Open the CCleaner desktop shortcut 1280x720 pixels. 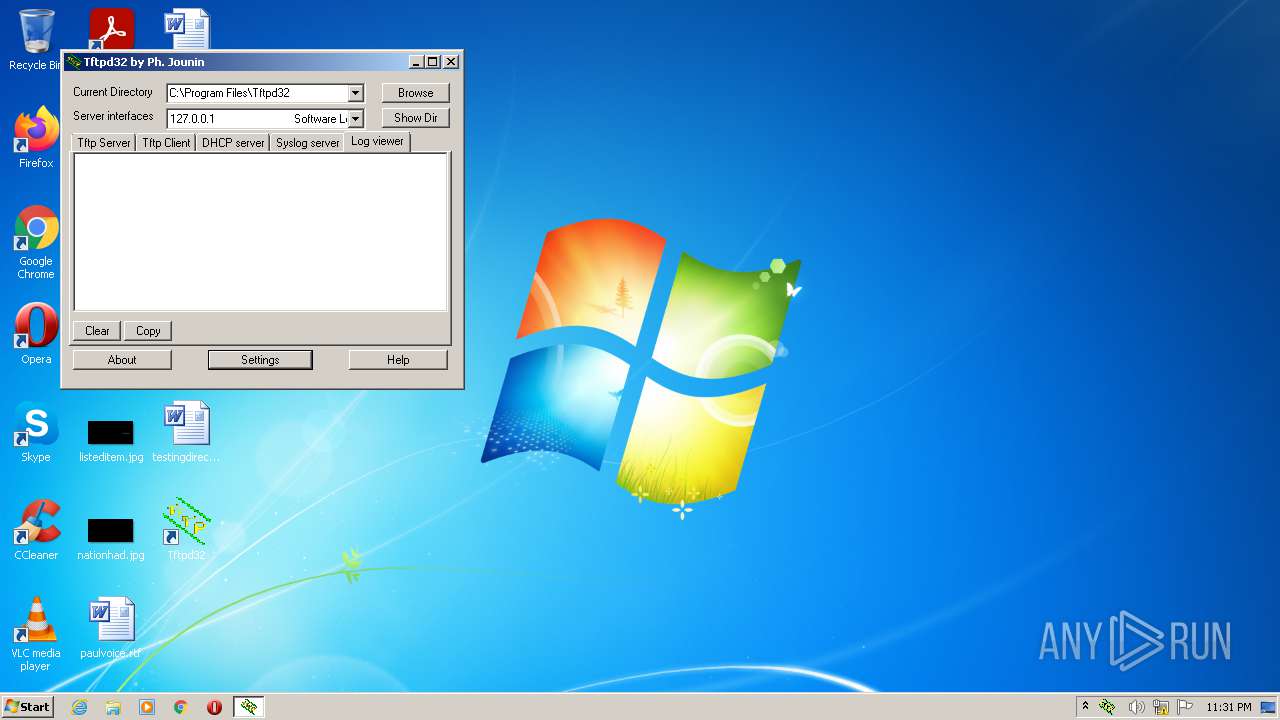(x=36, y=530)
